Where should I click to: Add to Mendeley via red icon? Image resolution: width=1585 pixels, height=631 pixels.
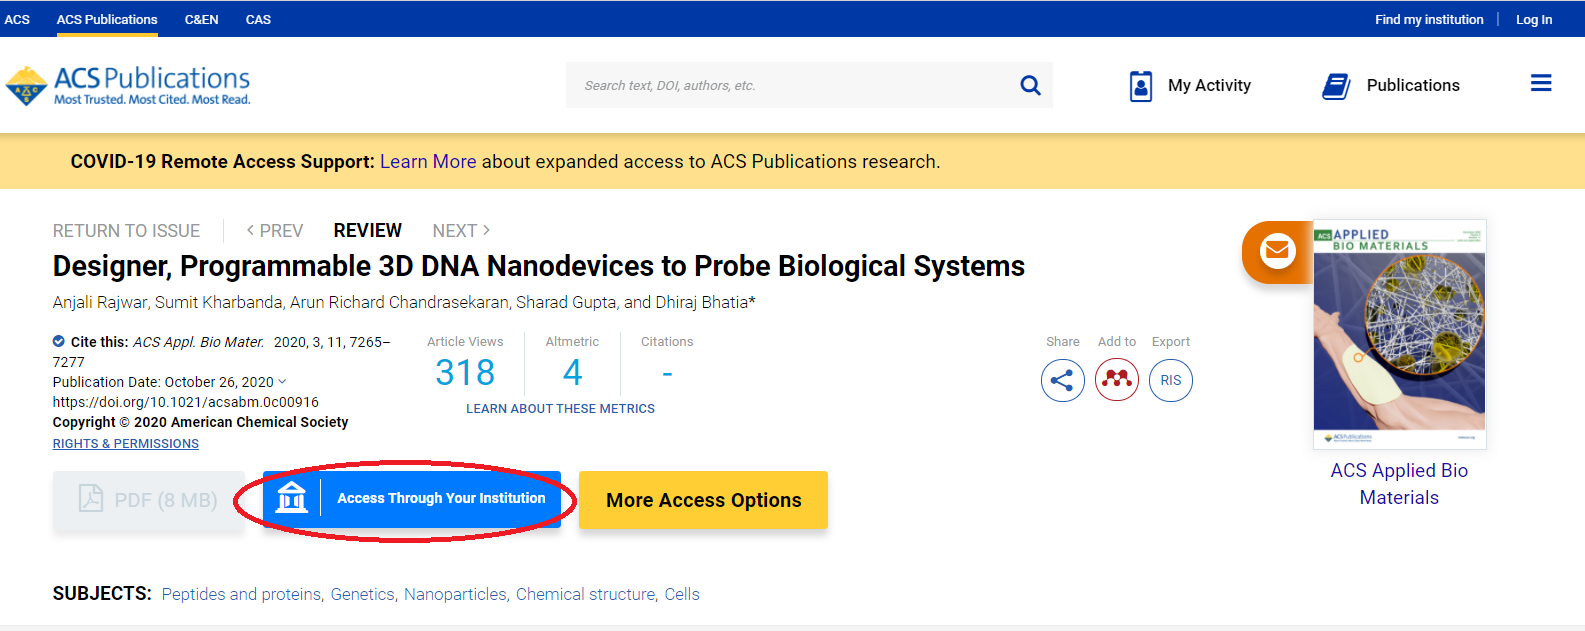pyautogui.click(x=1117, y=380)
